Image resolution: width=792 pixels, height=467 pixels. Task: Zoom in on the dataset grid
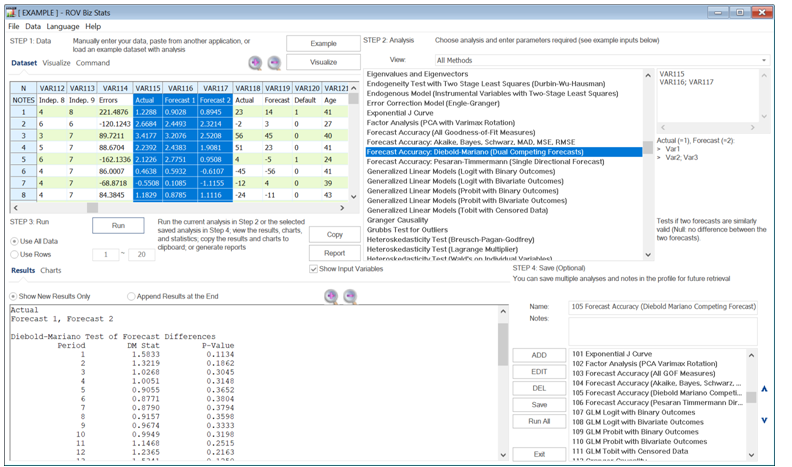click(256, 63)
